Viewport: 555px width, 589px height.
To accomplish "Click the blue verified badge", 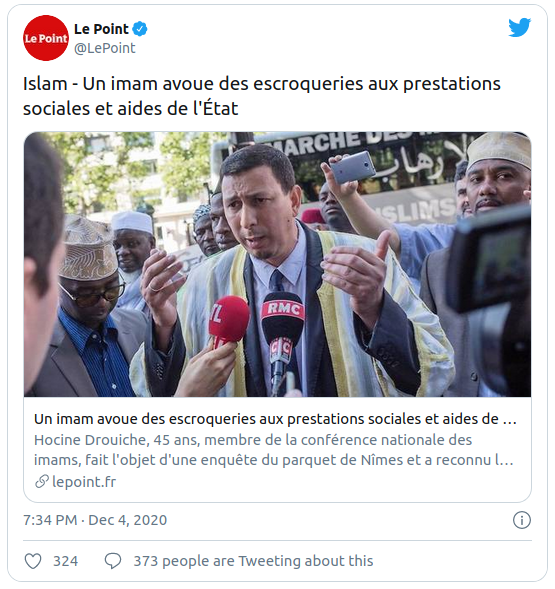I will point(140,29).
